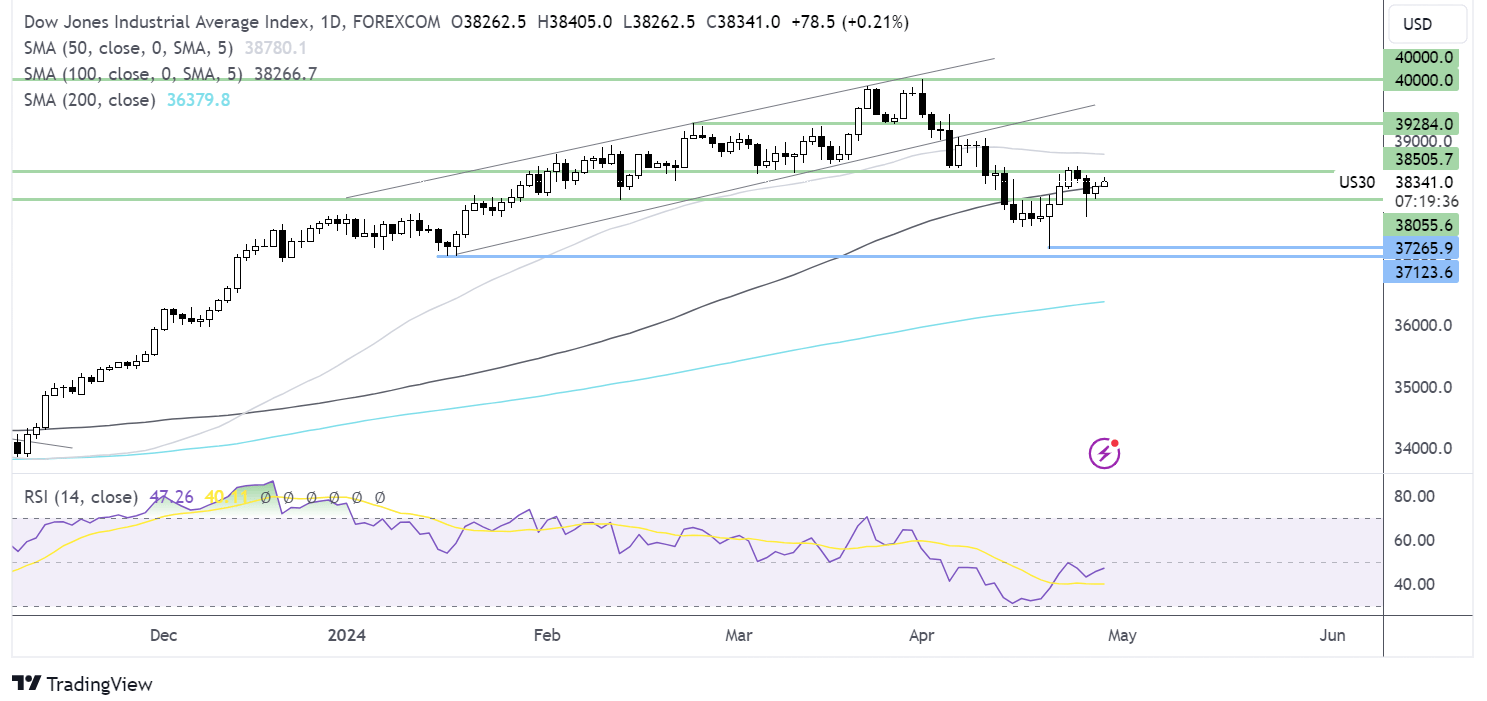
Task: Click the May label on time axis
Action: tap(1121, 635)
